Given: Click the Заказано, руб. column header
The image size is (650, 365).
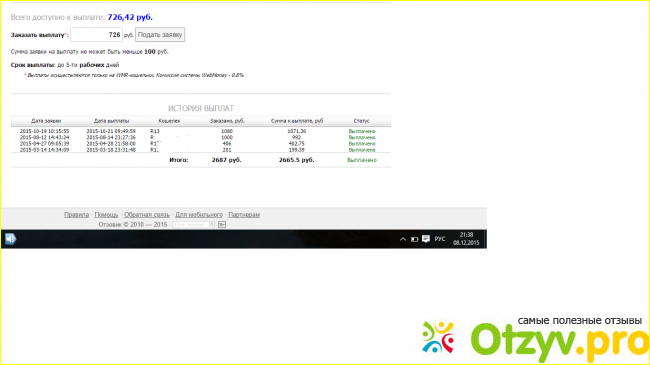Looking at the screenshot, I should tap(227, 121).
